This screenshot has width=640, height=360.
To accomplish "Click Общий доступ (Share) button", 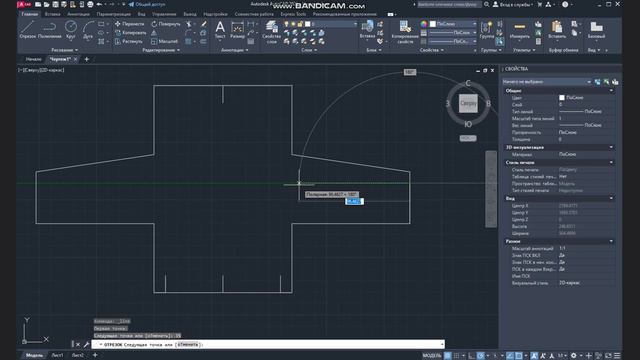I will tap(147, 4).
